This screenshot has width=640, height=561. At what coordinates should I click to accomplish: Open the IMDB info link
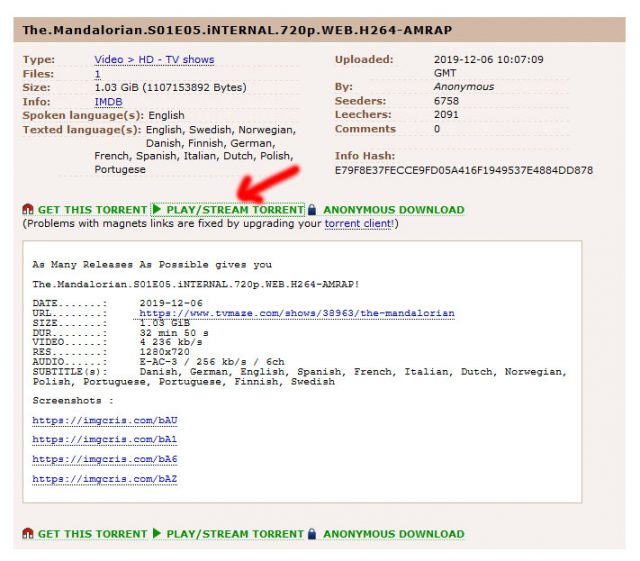[108, 102]
